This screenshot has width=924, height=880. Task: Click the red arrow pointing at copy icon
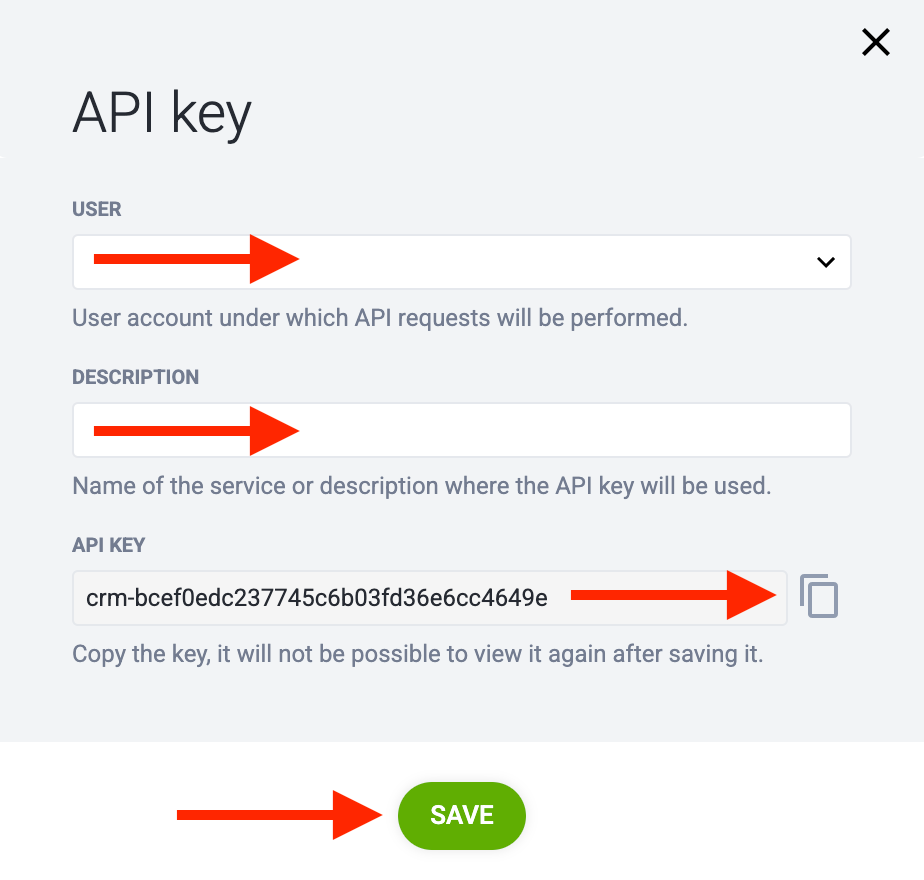(x=673, y=596)
